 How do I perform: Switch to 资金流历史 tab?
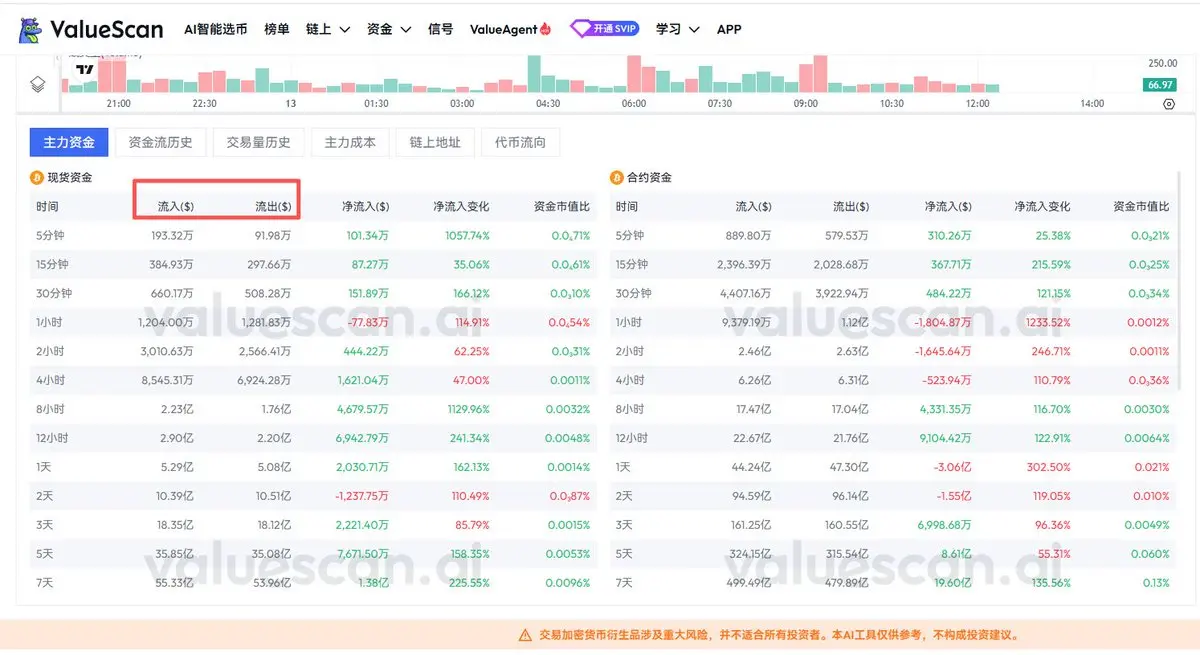coord(160,142)
